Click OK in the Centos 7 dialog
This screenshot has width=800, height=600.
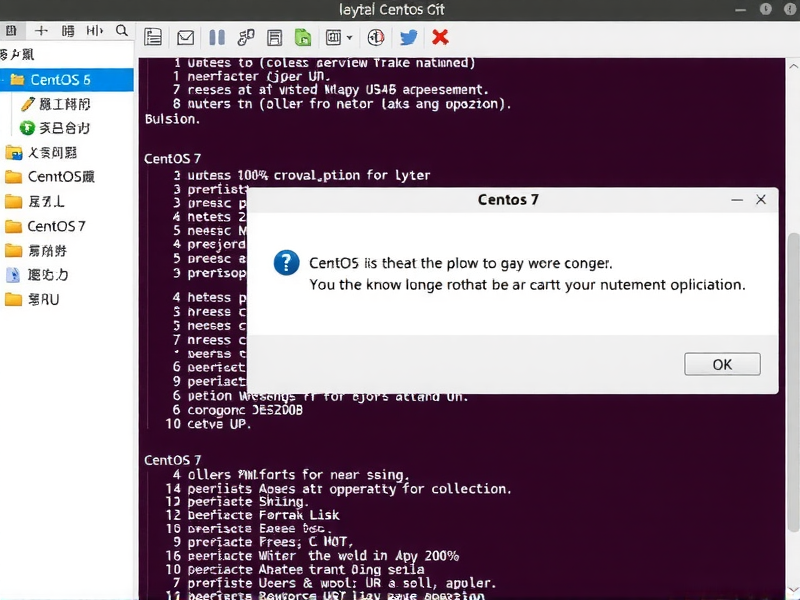point(722,364)
